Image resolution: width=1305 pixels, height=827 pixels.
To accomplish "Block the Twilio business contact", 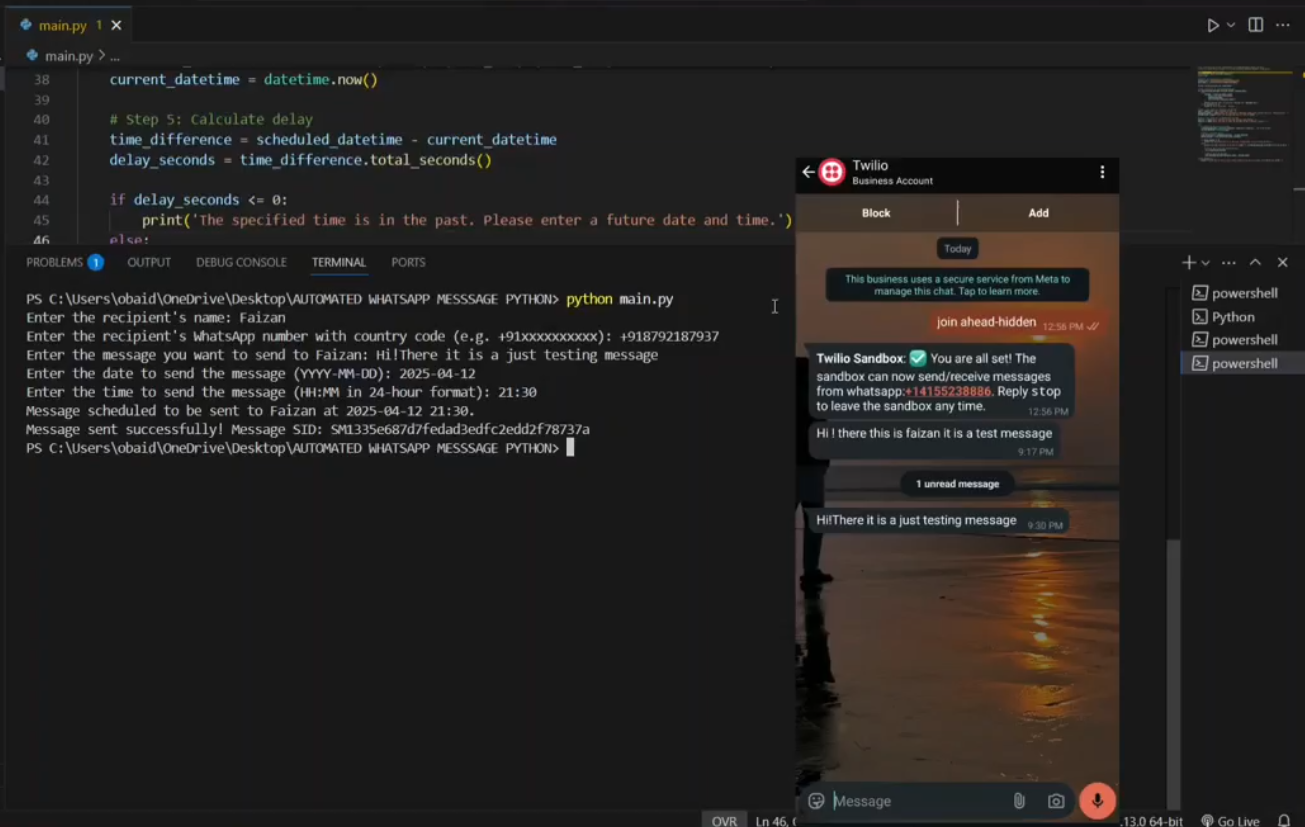I will pyautogui.click(x=876, y=213).
